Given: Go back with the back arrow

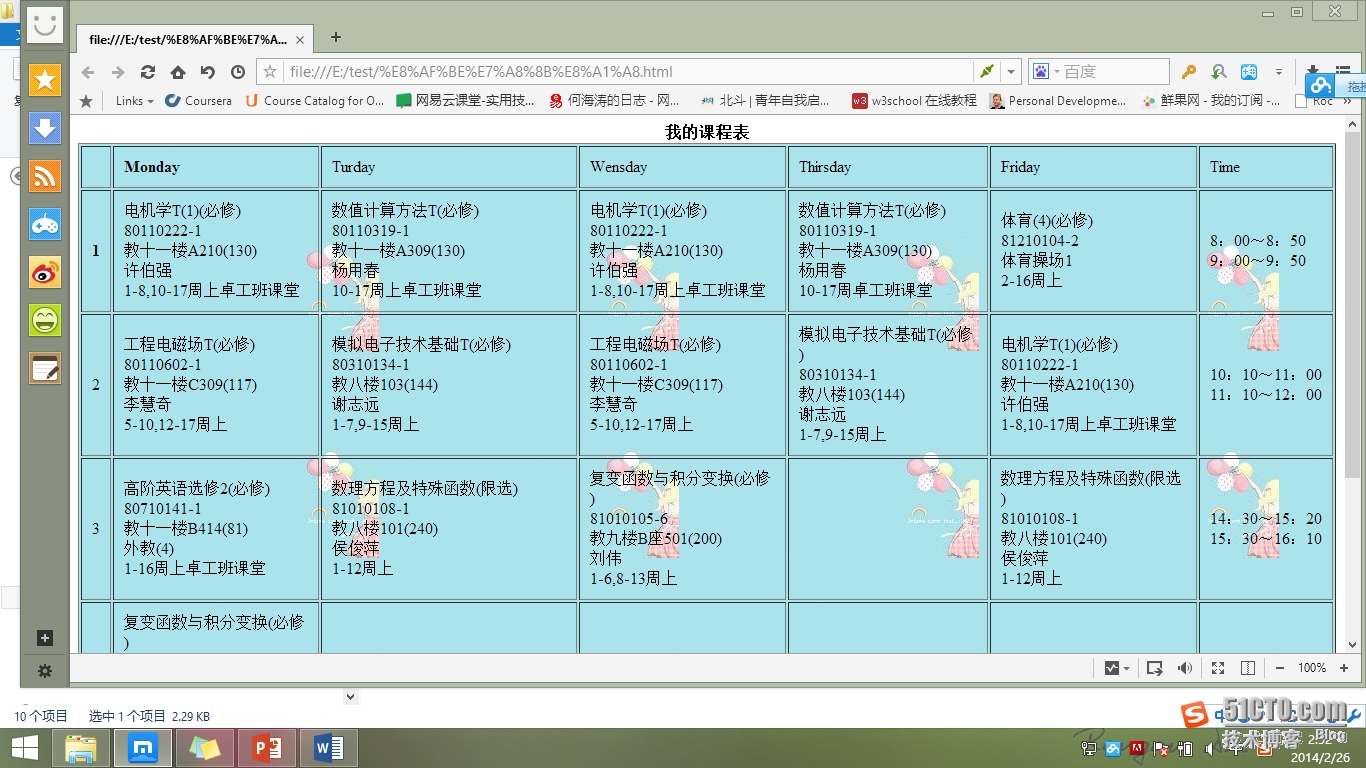Looking at the screenshot, I should [88, 72].
